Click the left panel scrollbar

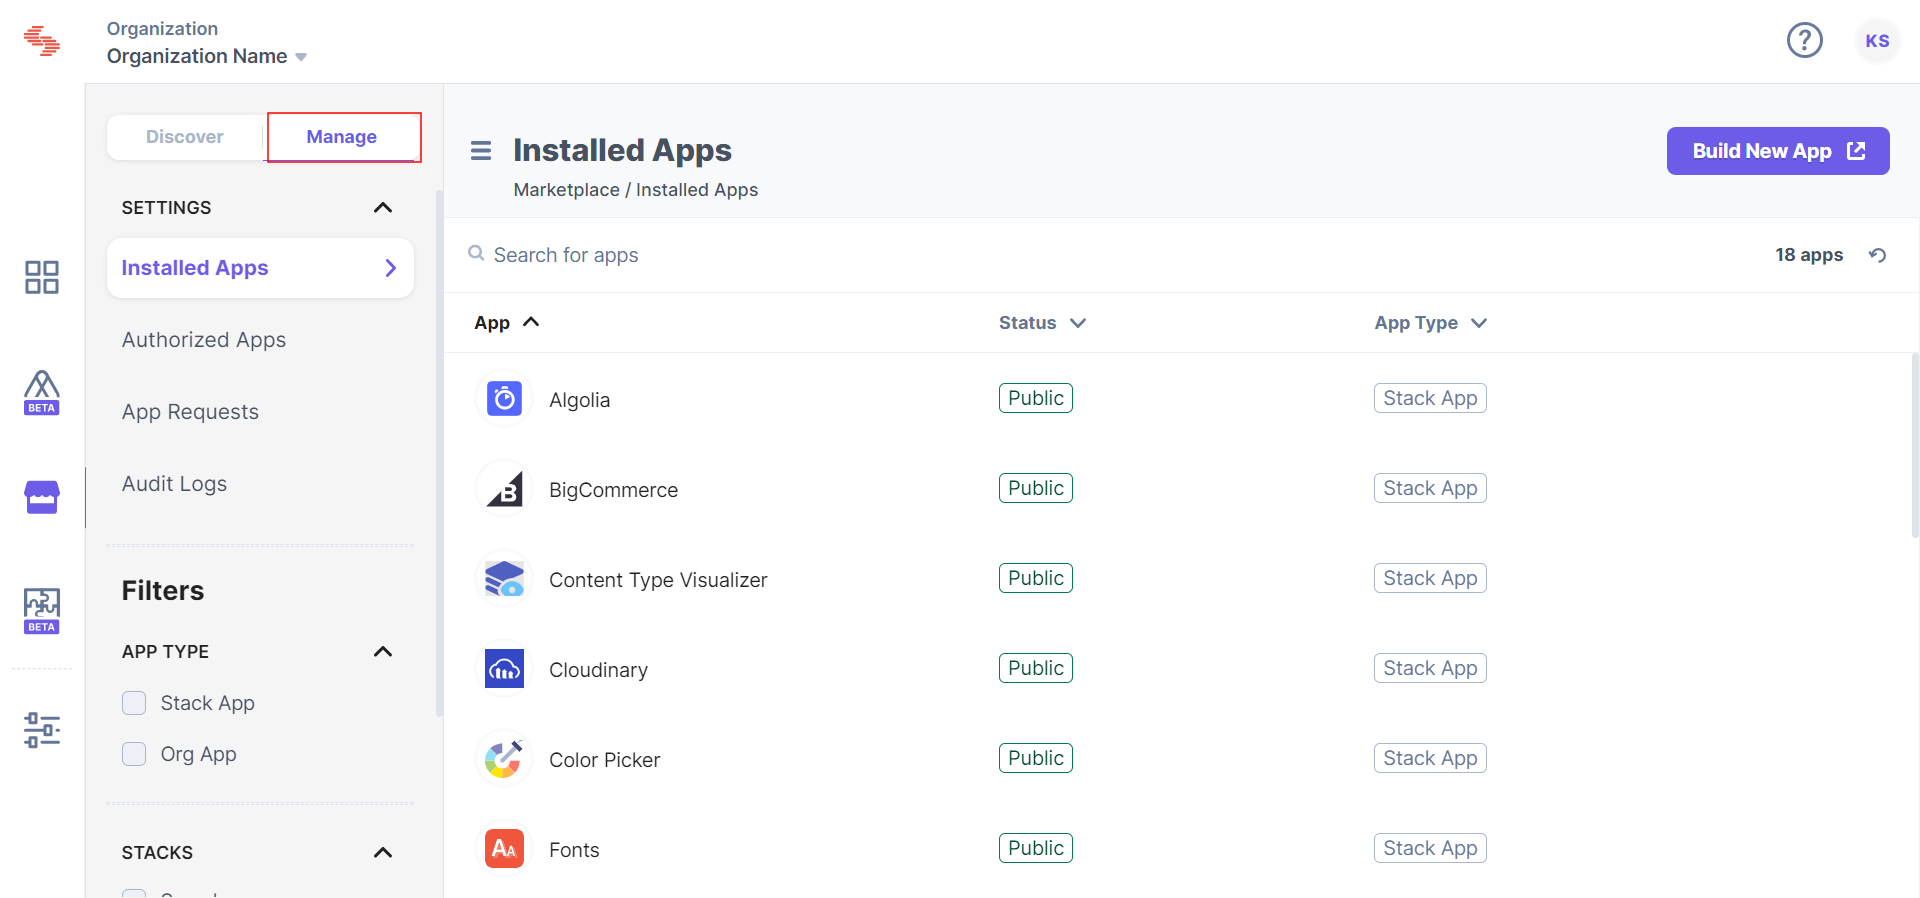439,454
